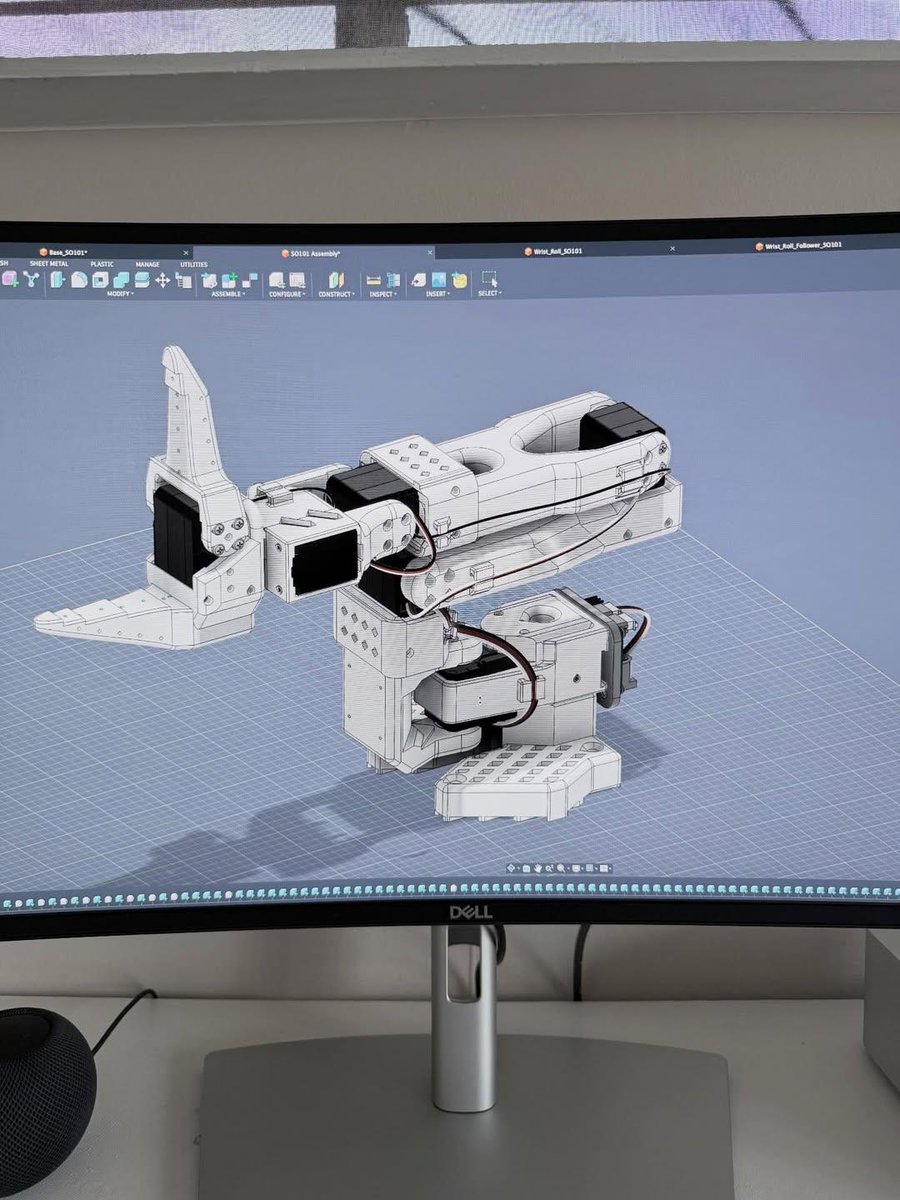900x1200 pixels.
Task: Switch to the Base_SO101 document tab
Action: [64, 252]
